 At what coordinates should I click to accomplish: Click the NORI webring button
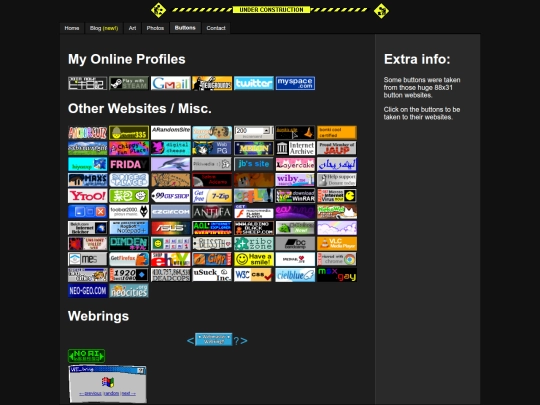click(x=86, y=356)
